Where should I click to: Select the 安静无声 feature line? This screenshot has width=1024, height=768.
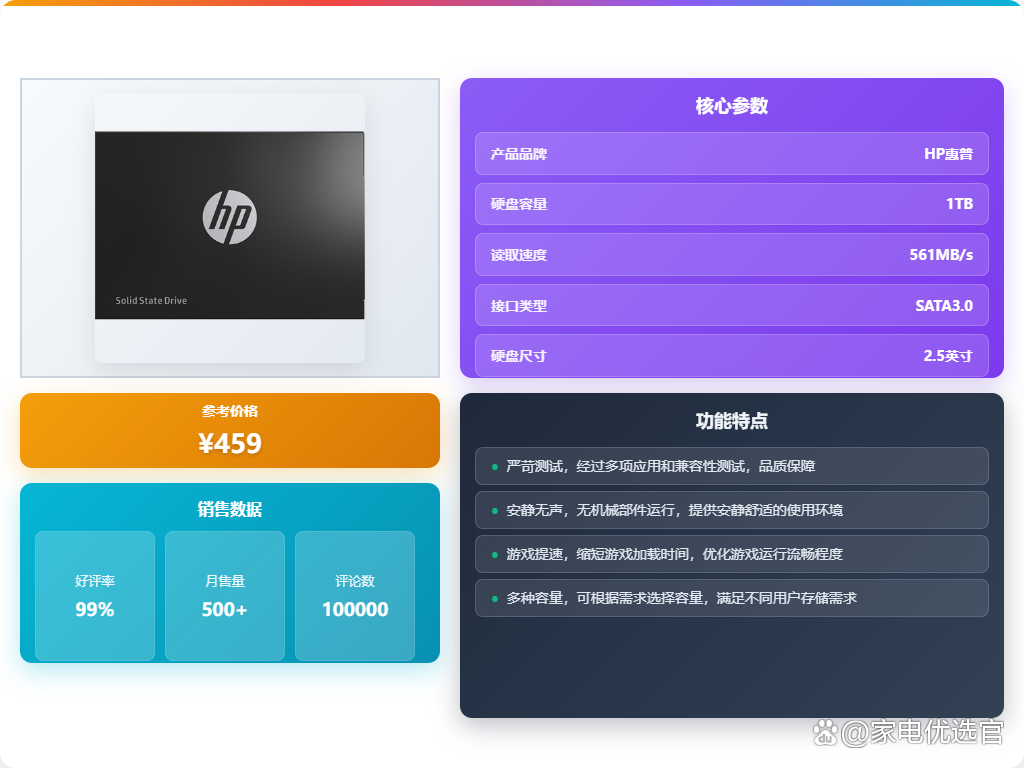coord(731,510)
